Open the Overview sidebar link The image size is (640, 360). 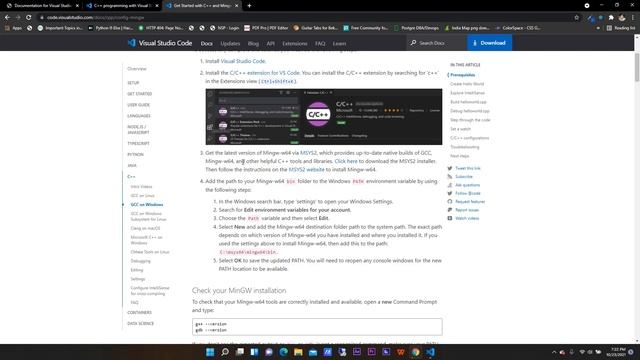(137, 69)
